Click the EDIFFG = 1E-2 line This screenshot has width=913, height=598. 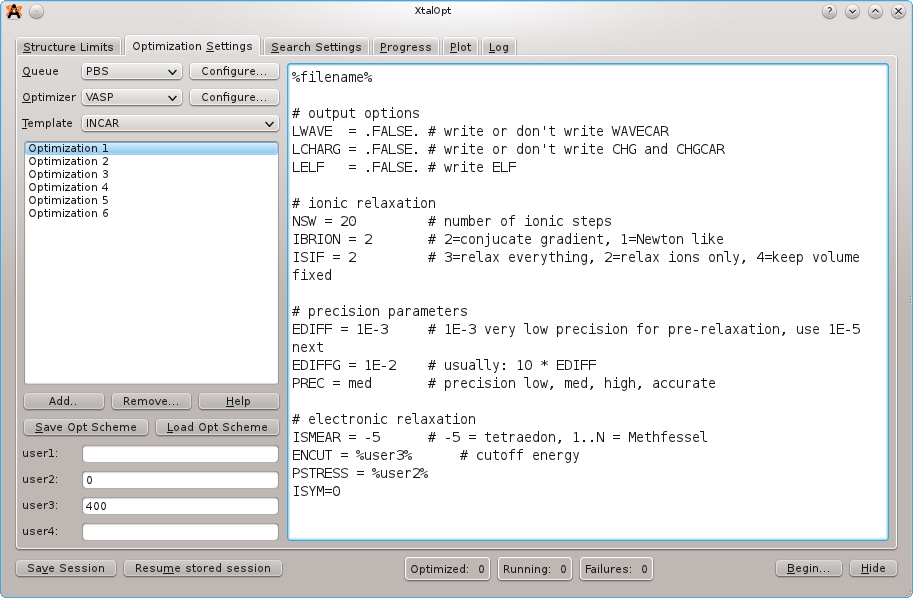tap(444, 365)
